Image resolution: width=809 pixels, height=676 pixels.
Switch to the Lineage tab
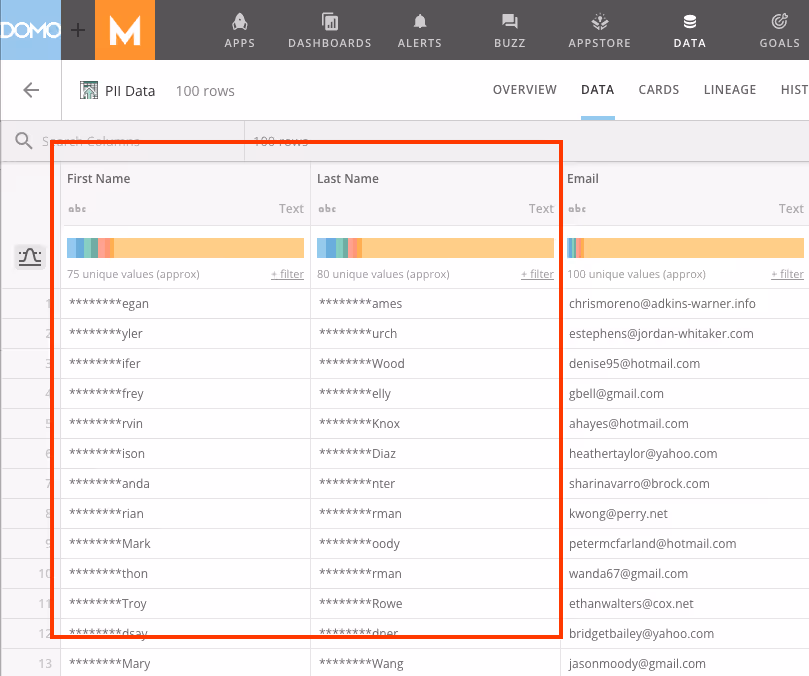[730, 90]
